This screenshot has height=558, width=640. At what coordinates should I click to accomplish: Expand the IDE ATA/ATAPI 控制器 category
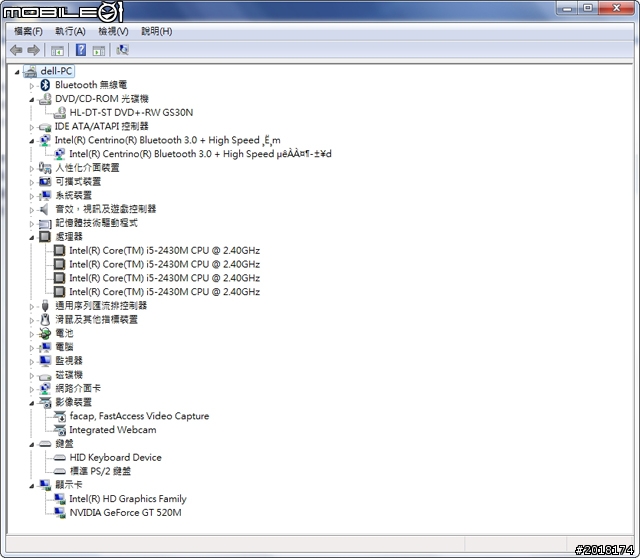pos(31,127)
